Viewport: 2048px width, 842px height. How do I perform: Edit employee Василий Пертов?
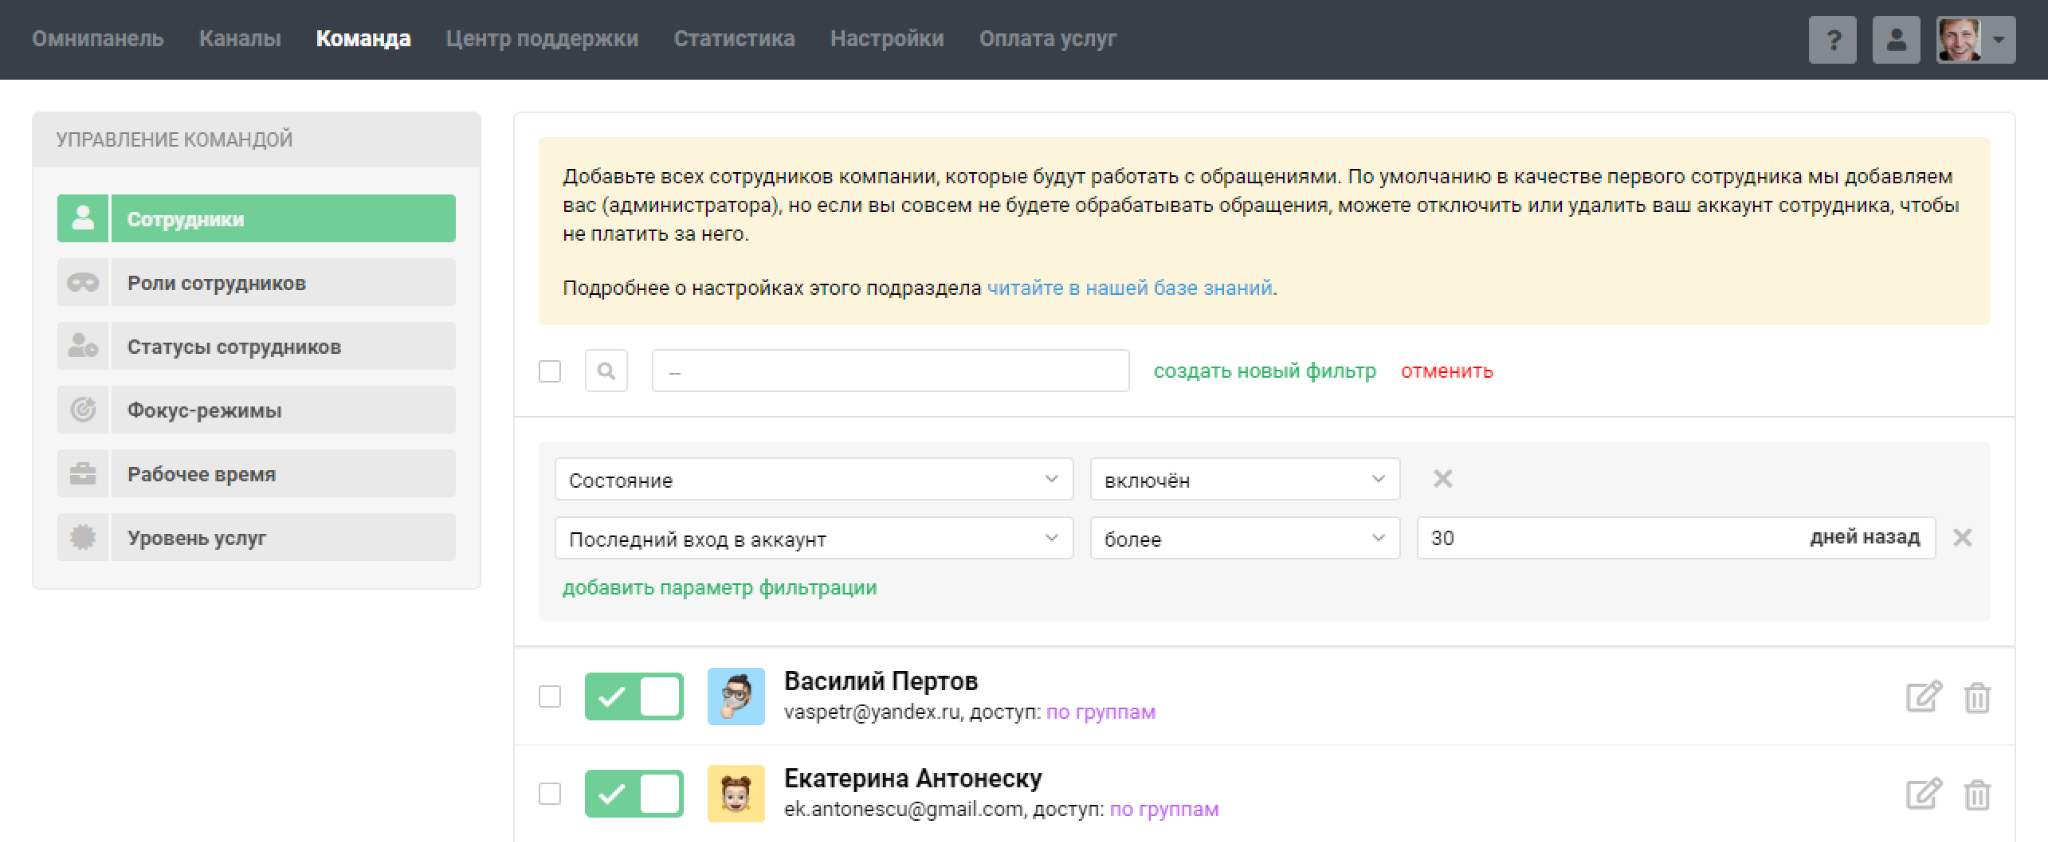[1923, 697]
